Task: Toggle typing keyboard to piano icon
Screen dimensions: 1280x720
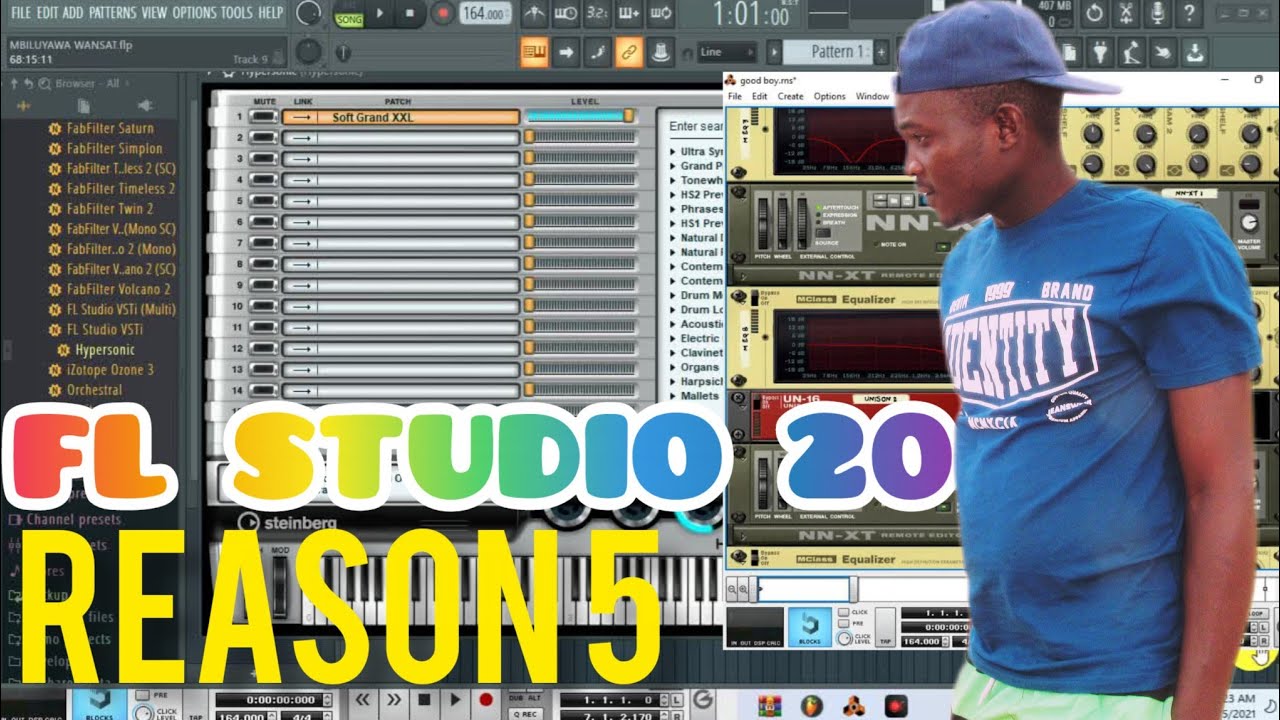Action: point(534,52)
